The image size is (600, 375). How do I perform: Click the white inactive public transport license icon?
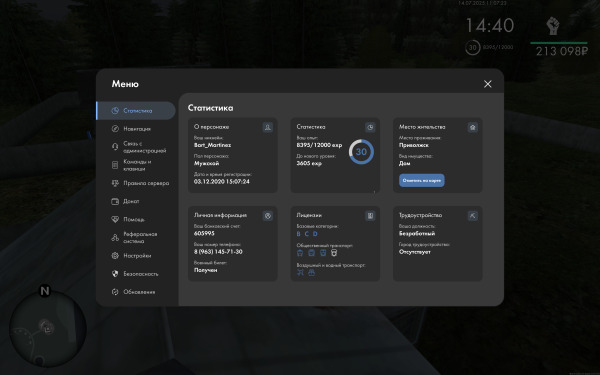click(334, 253)
